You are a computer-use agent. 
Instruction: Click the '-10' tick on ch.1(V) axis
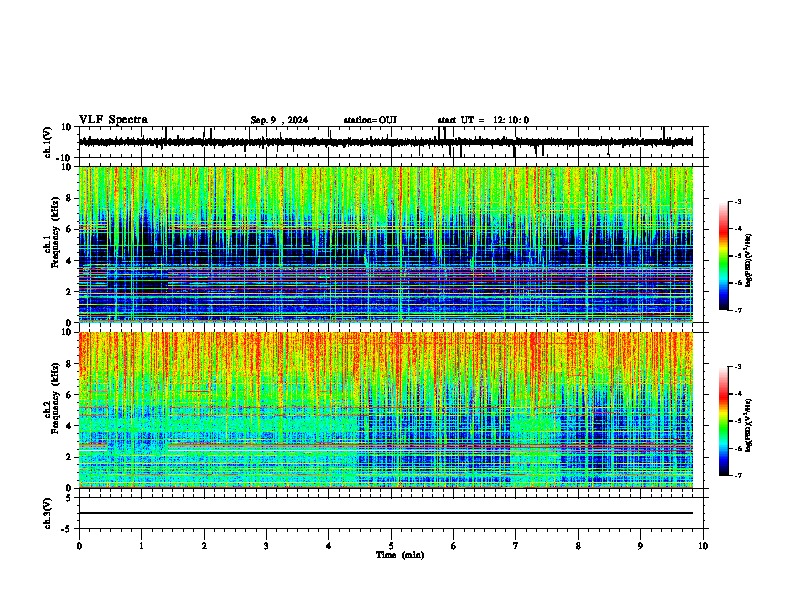point(65,158)
